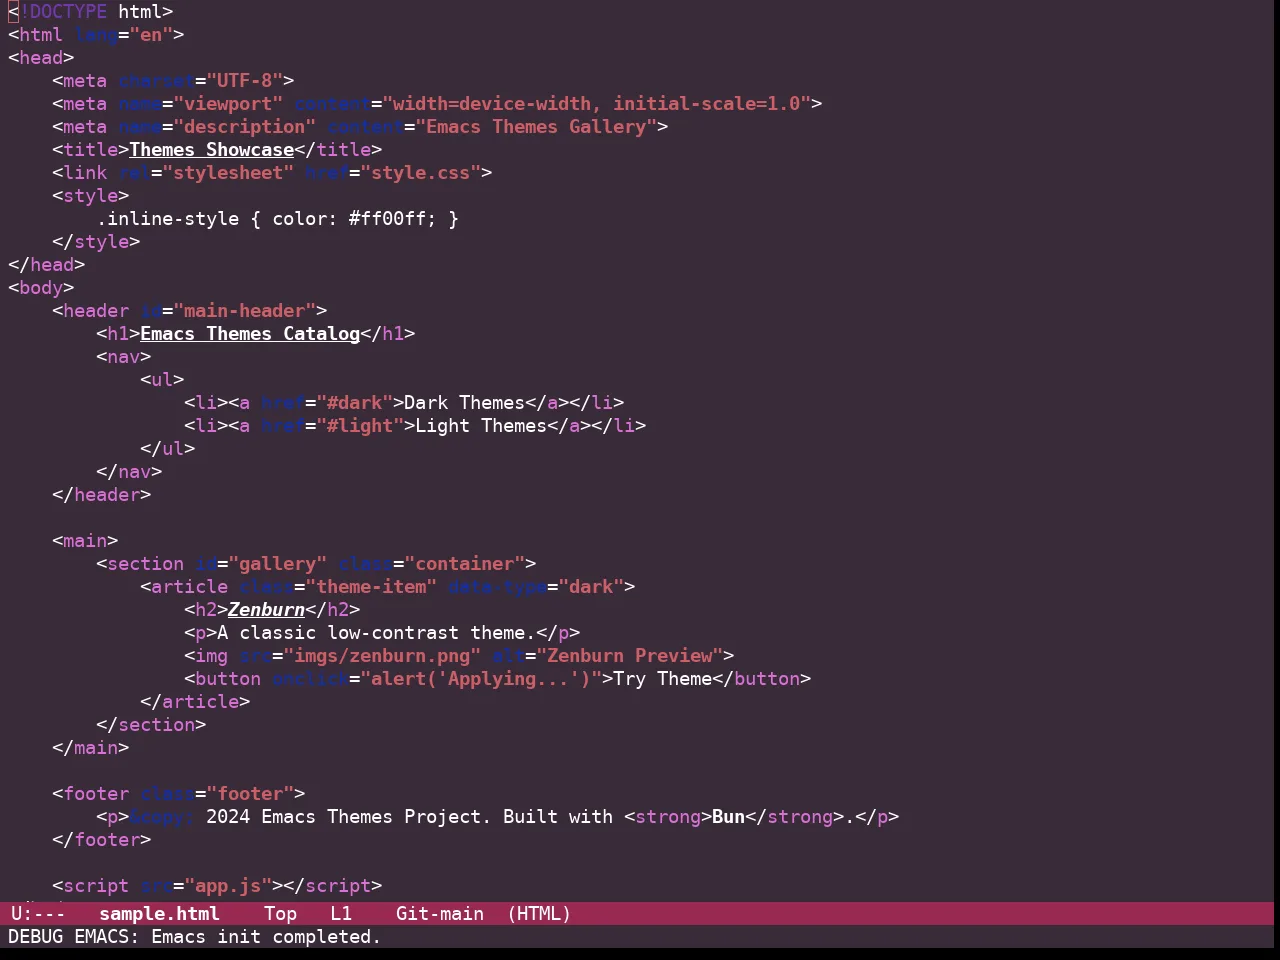Click the "#light" href value
This screenshot has width=1280, height=960.
click(x=360, y=426)
